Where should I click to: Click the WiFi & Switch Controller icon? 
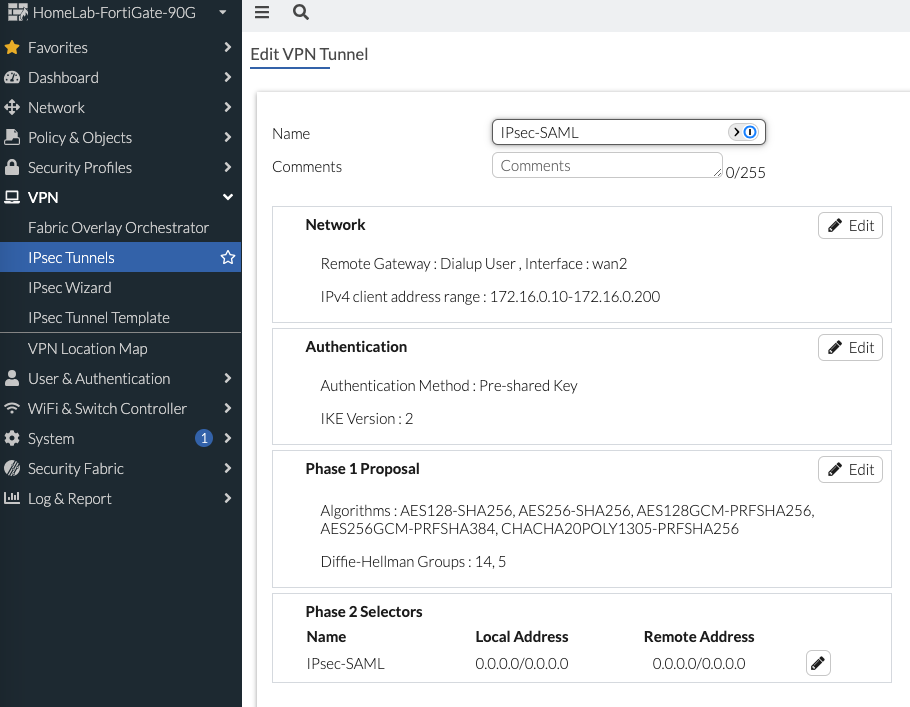coord(15,408)
